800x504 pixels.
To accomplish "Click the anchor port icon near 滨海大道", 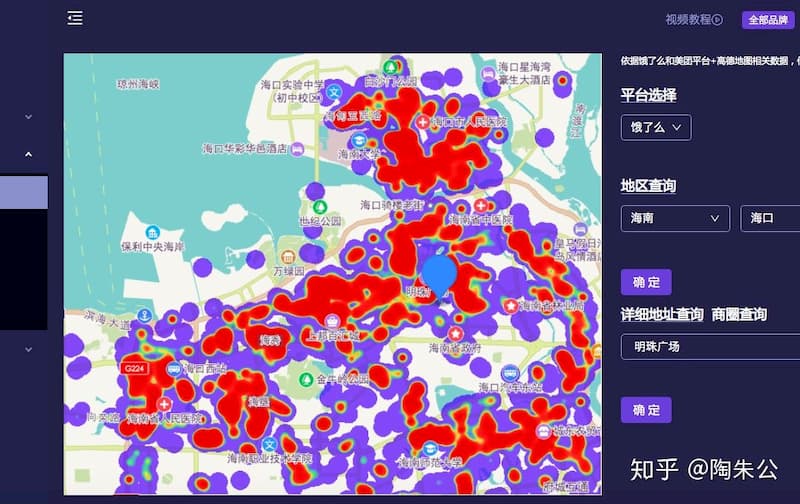I will [145, 315].
